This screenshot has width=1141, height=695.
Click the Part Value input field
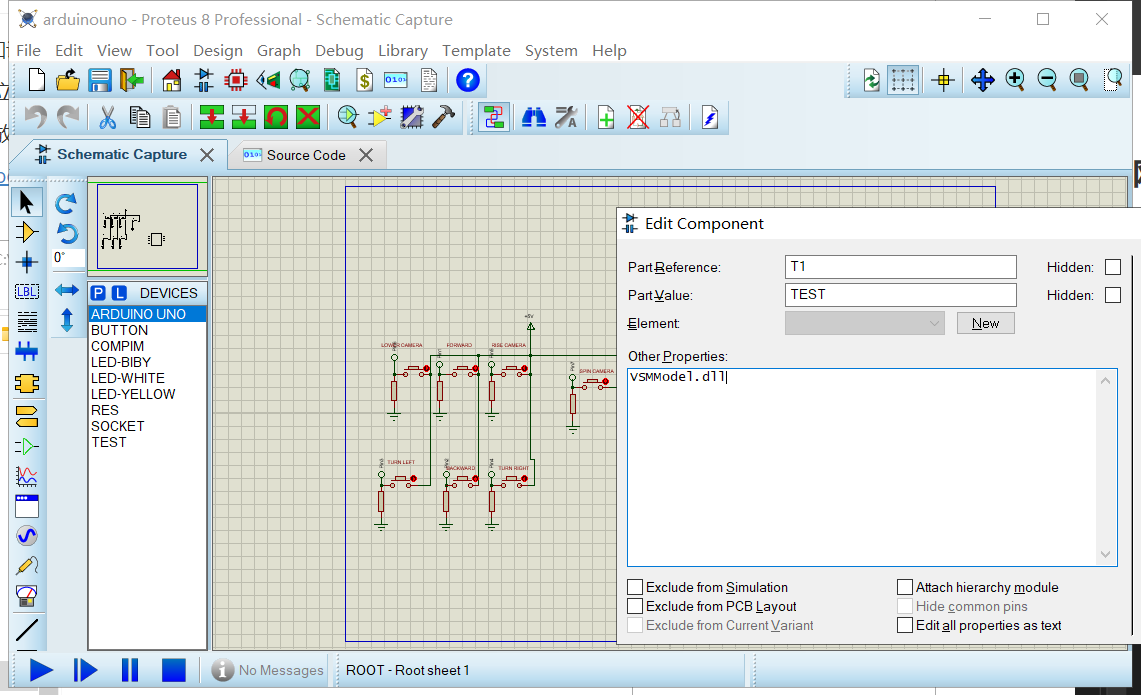[x=901, y=294]
